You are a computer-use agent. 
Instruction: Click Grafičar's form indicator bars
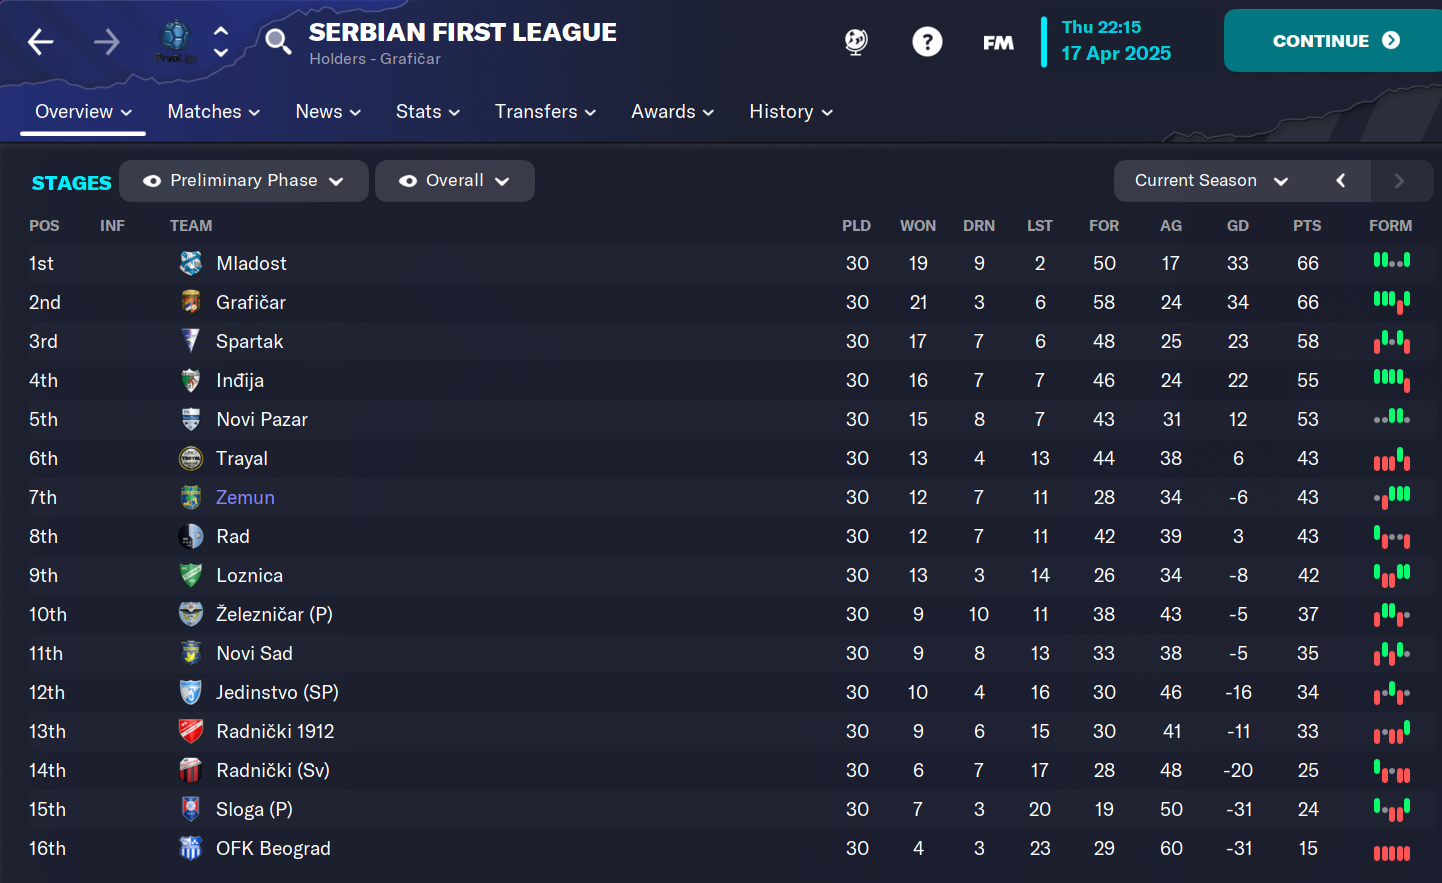pos(1391,300)
